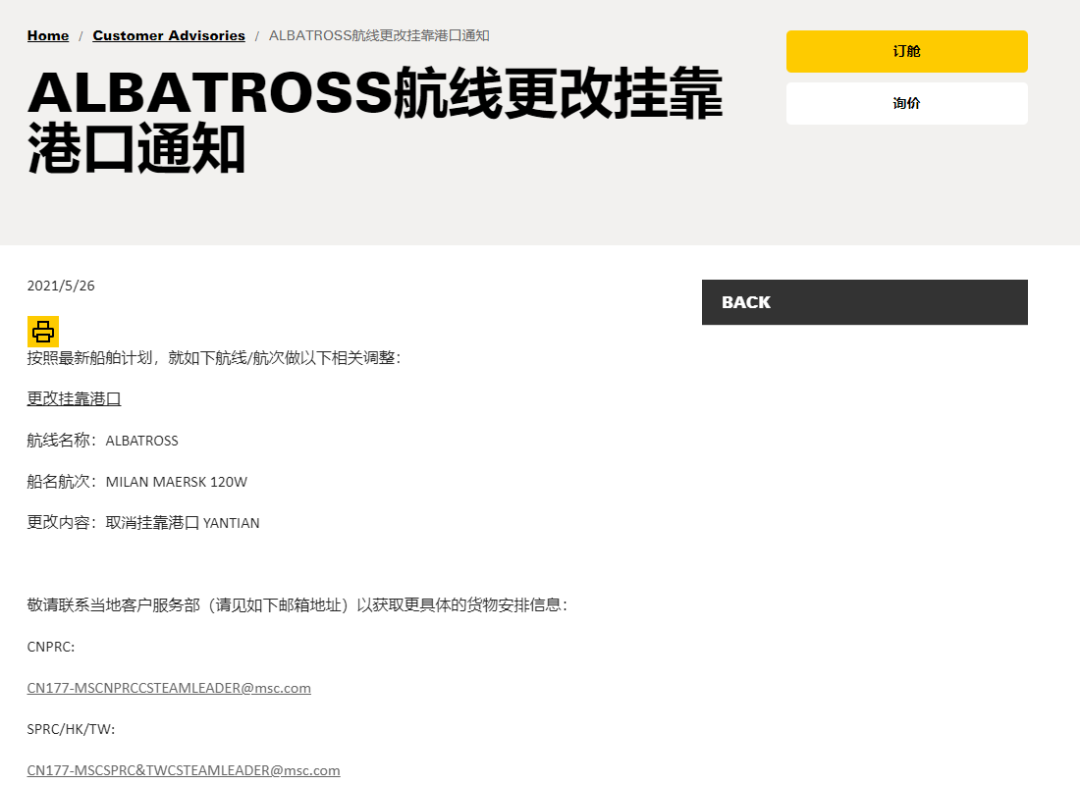Navigate to Customer Advisories page

[x=168, y=35]
